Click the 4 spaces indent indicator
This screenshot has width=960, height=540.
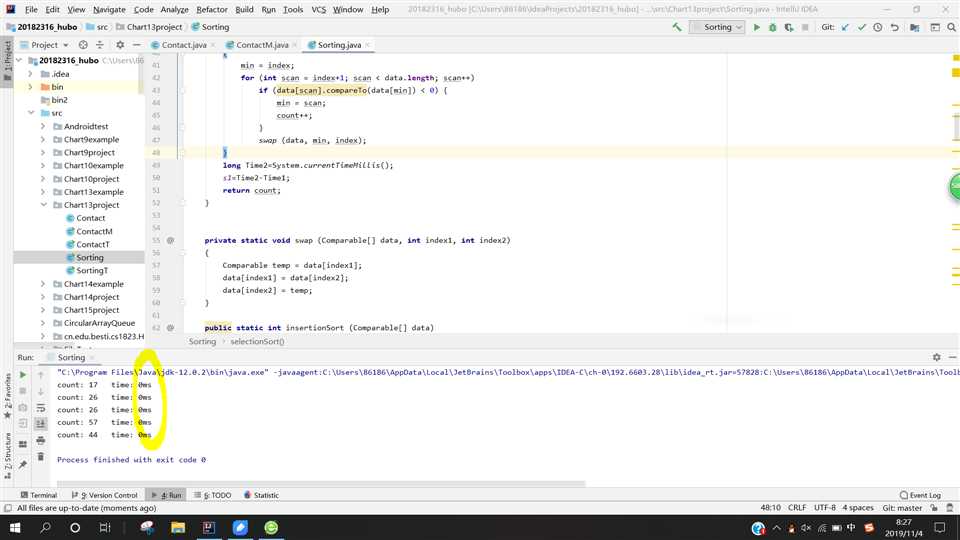pos(858,508)
